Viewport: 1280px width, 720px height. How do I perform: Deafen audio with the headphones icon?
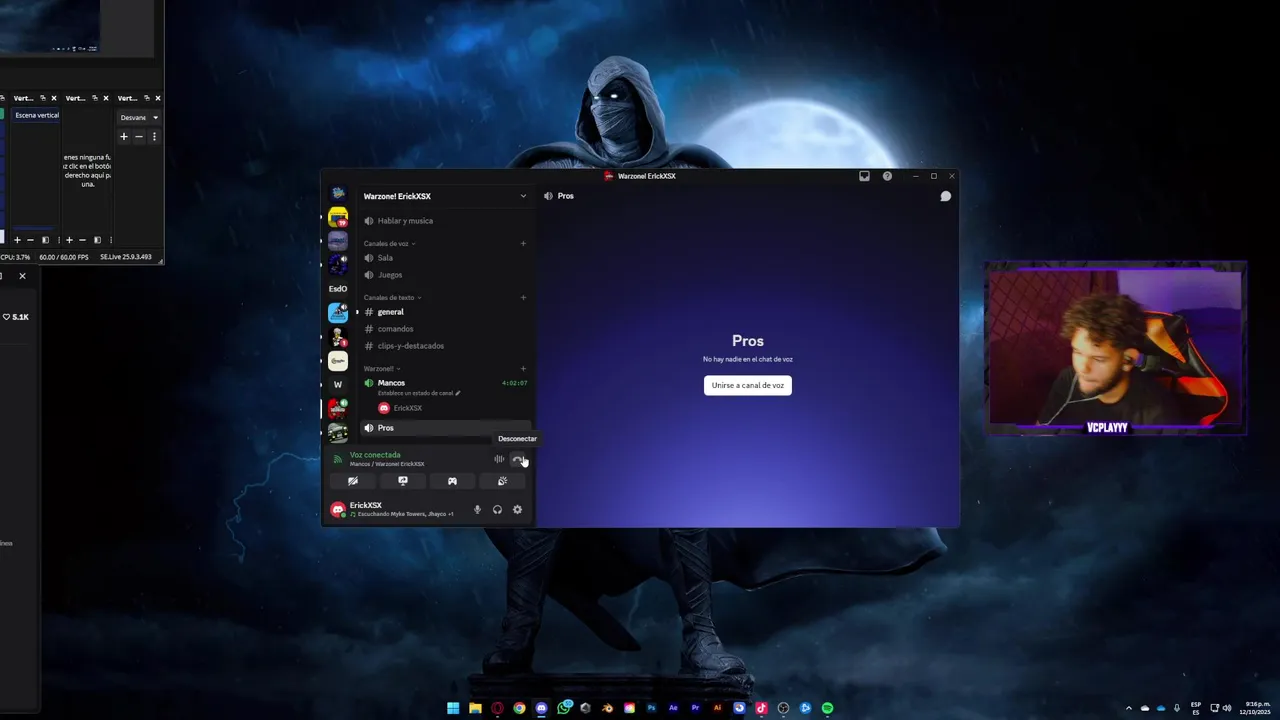[497, 509]
